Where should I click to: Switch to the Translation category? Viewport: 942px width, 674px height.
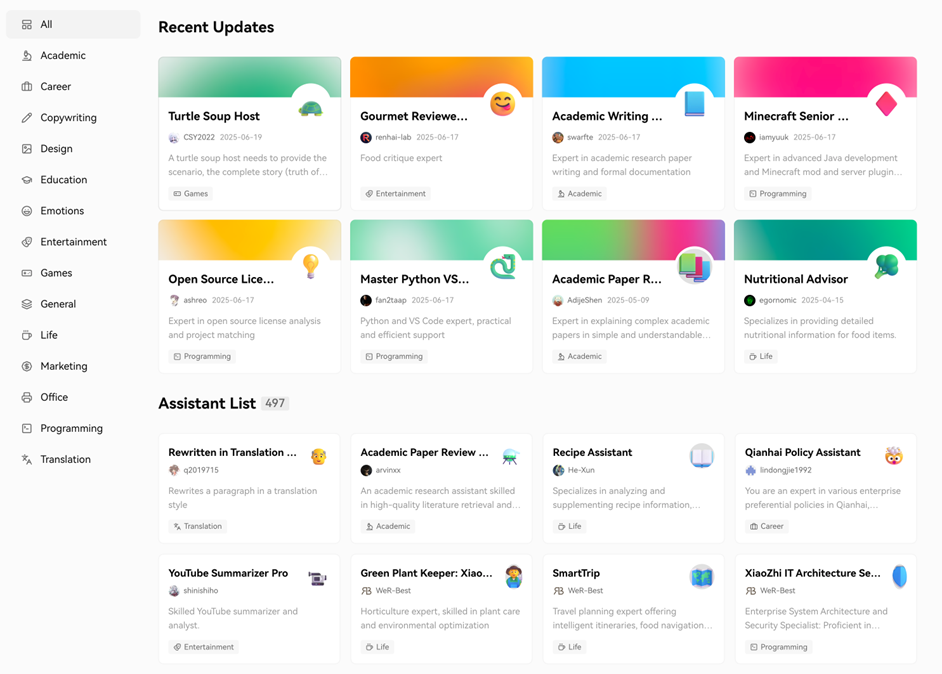[x=65, y=459]
